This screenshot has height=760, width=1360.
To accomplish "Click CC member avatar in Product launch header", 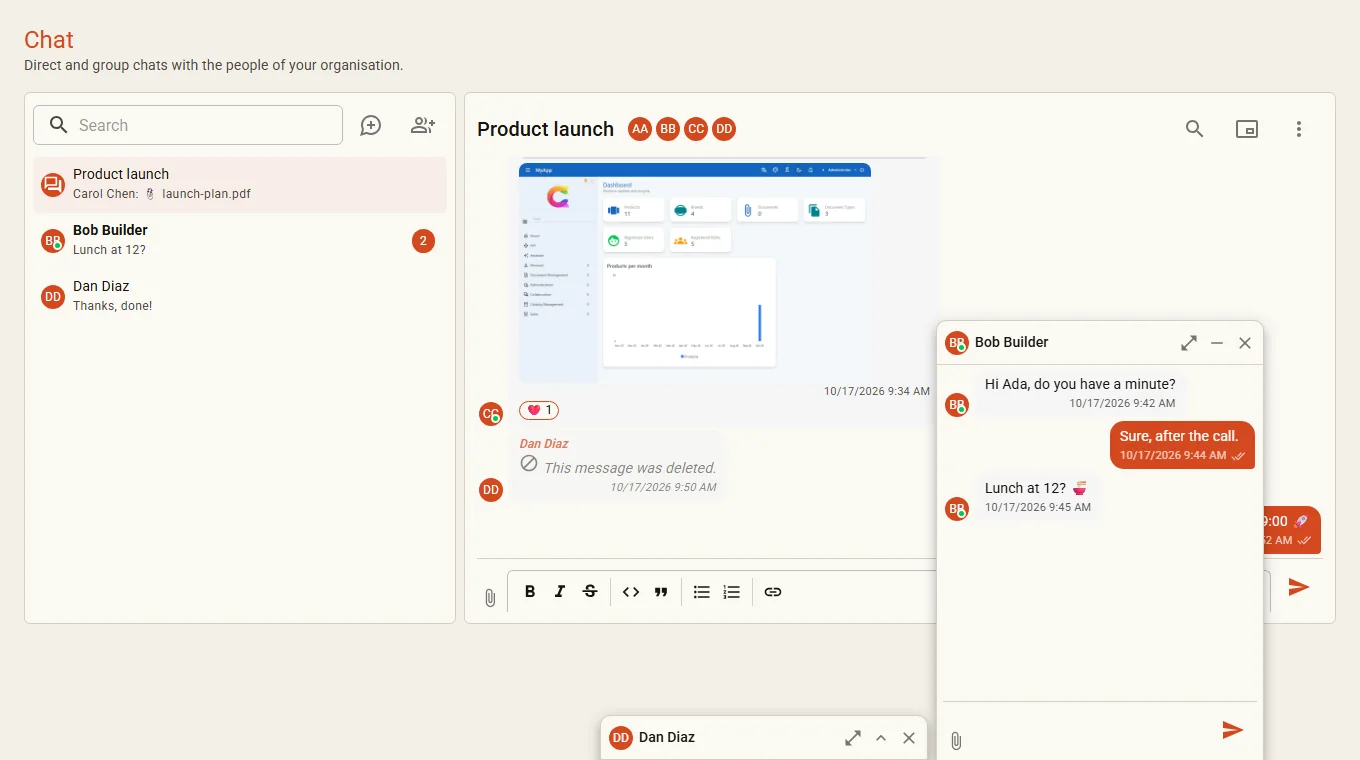I will point(696,129).
